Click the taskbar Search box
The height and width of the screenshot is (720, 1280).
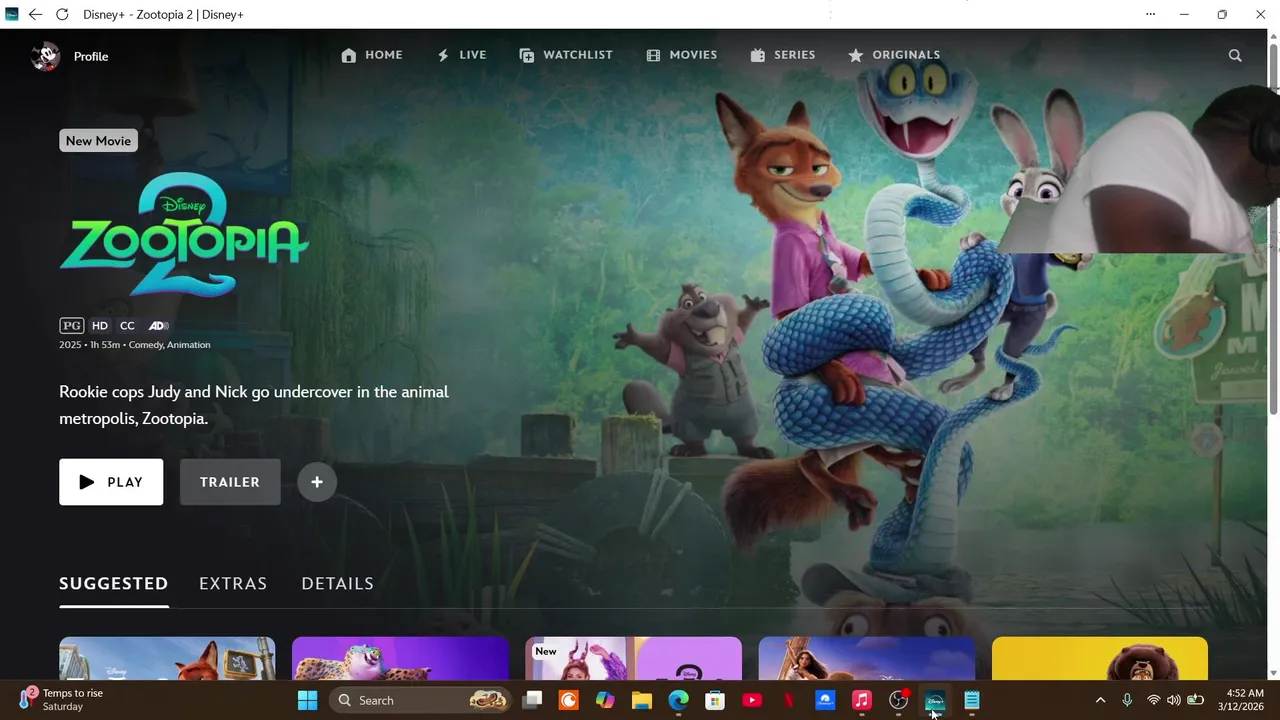(x=420, y=700)
